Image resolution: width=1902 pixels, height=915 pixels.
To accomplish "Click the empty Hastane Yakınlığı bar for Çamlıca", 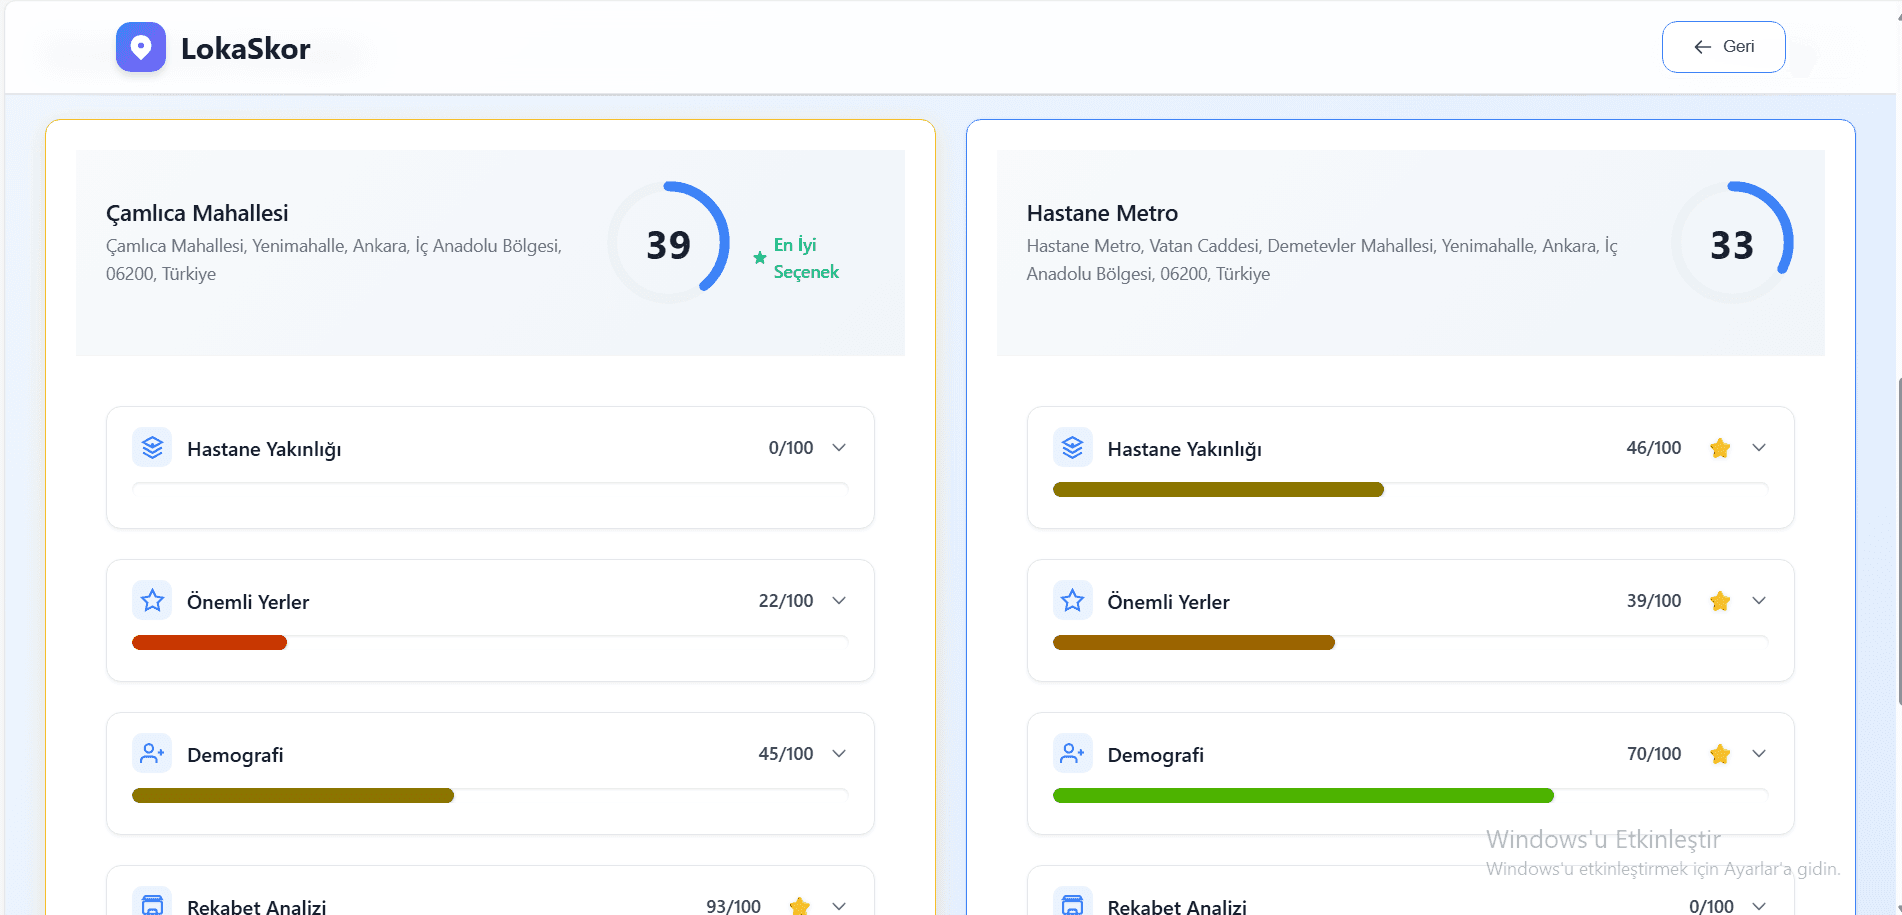I will [x=490, y=490].
